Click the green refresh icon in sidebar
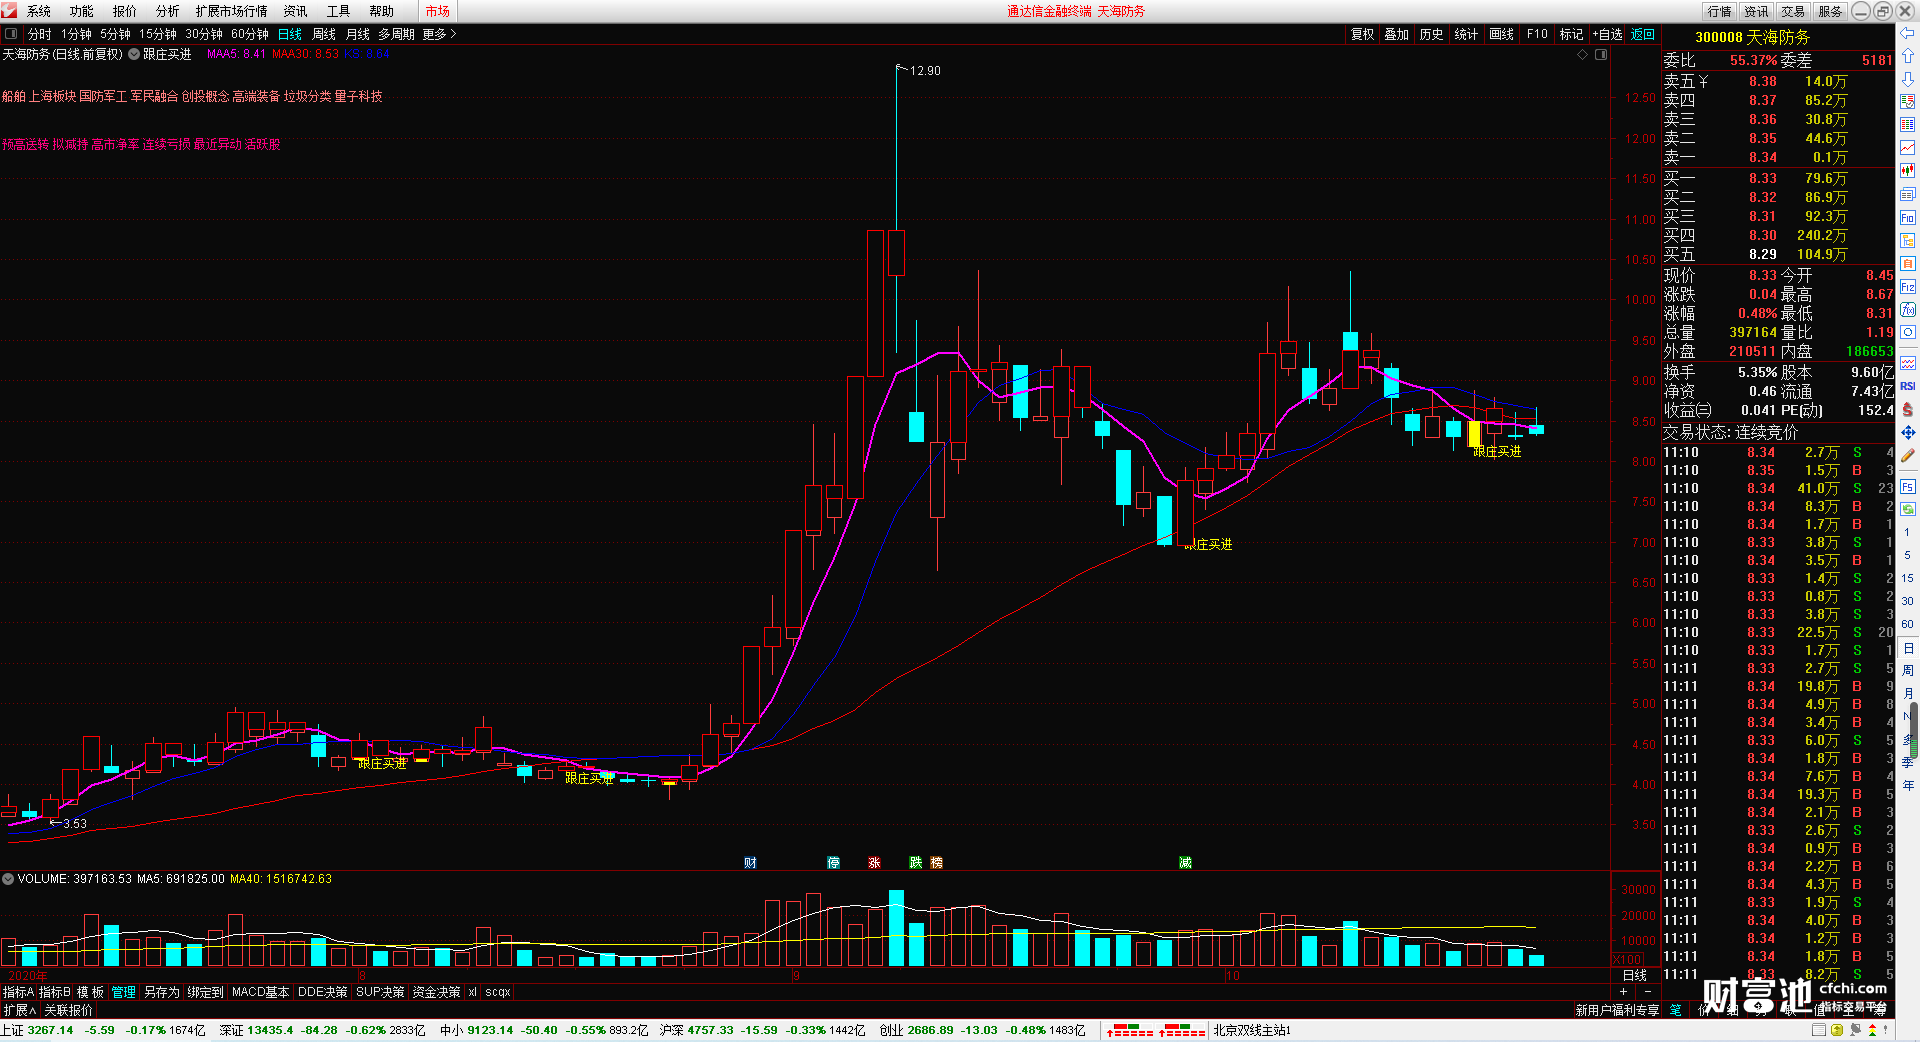The height and width of the screenshot is (1042, 1920). pos(1908,509)
